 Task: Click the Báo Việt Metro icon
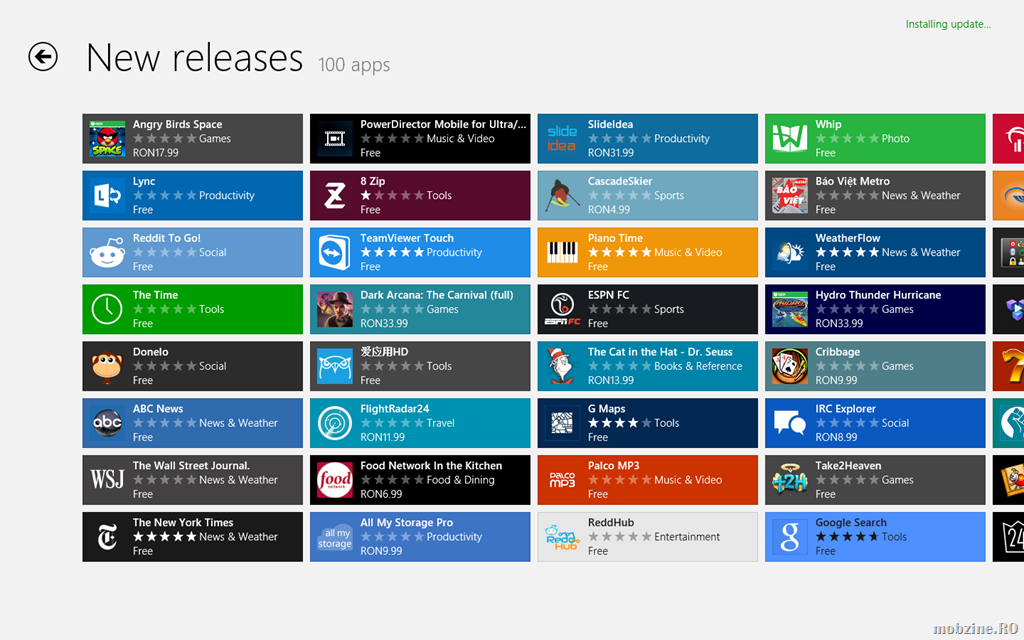coord(790,195)
